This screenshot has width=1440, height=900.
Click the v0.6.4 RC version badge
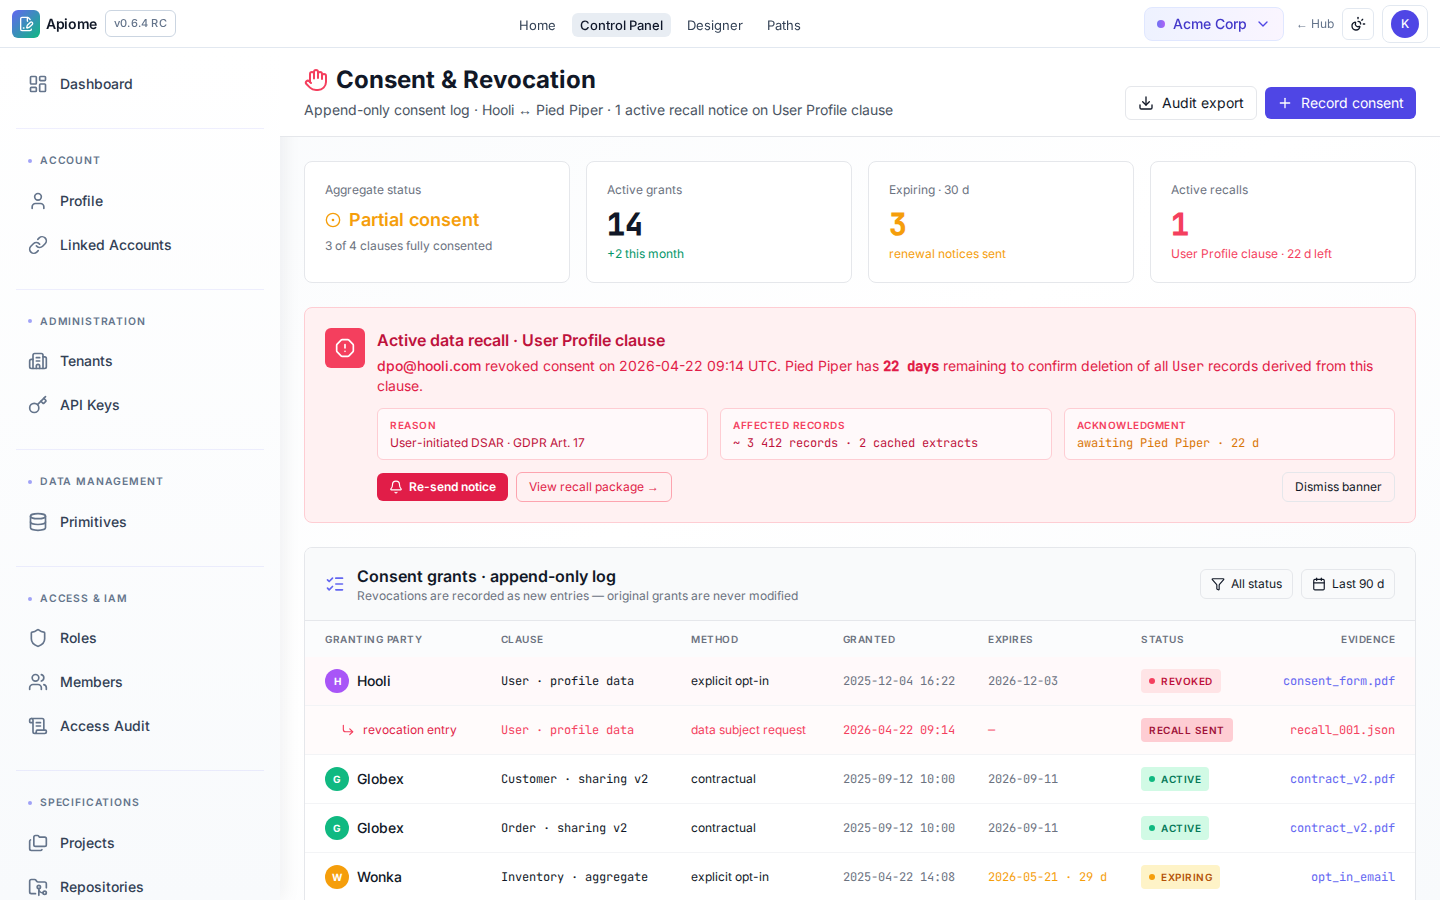click(140, 24)
